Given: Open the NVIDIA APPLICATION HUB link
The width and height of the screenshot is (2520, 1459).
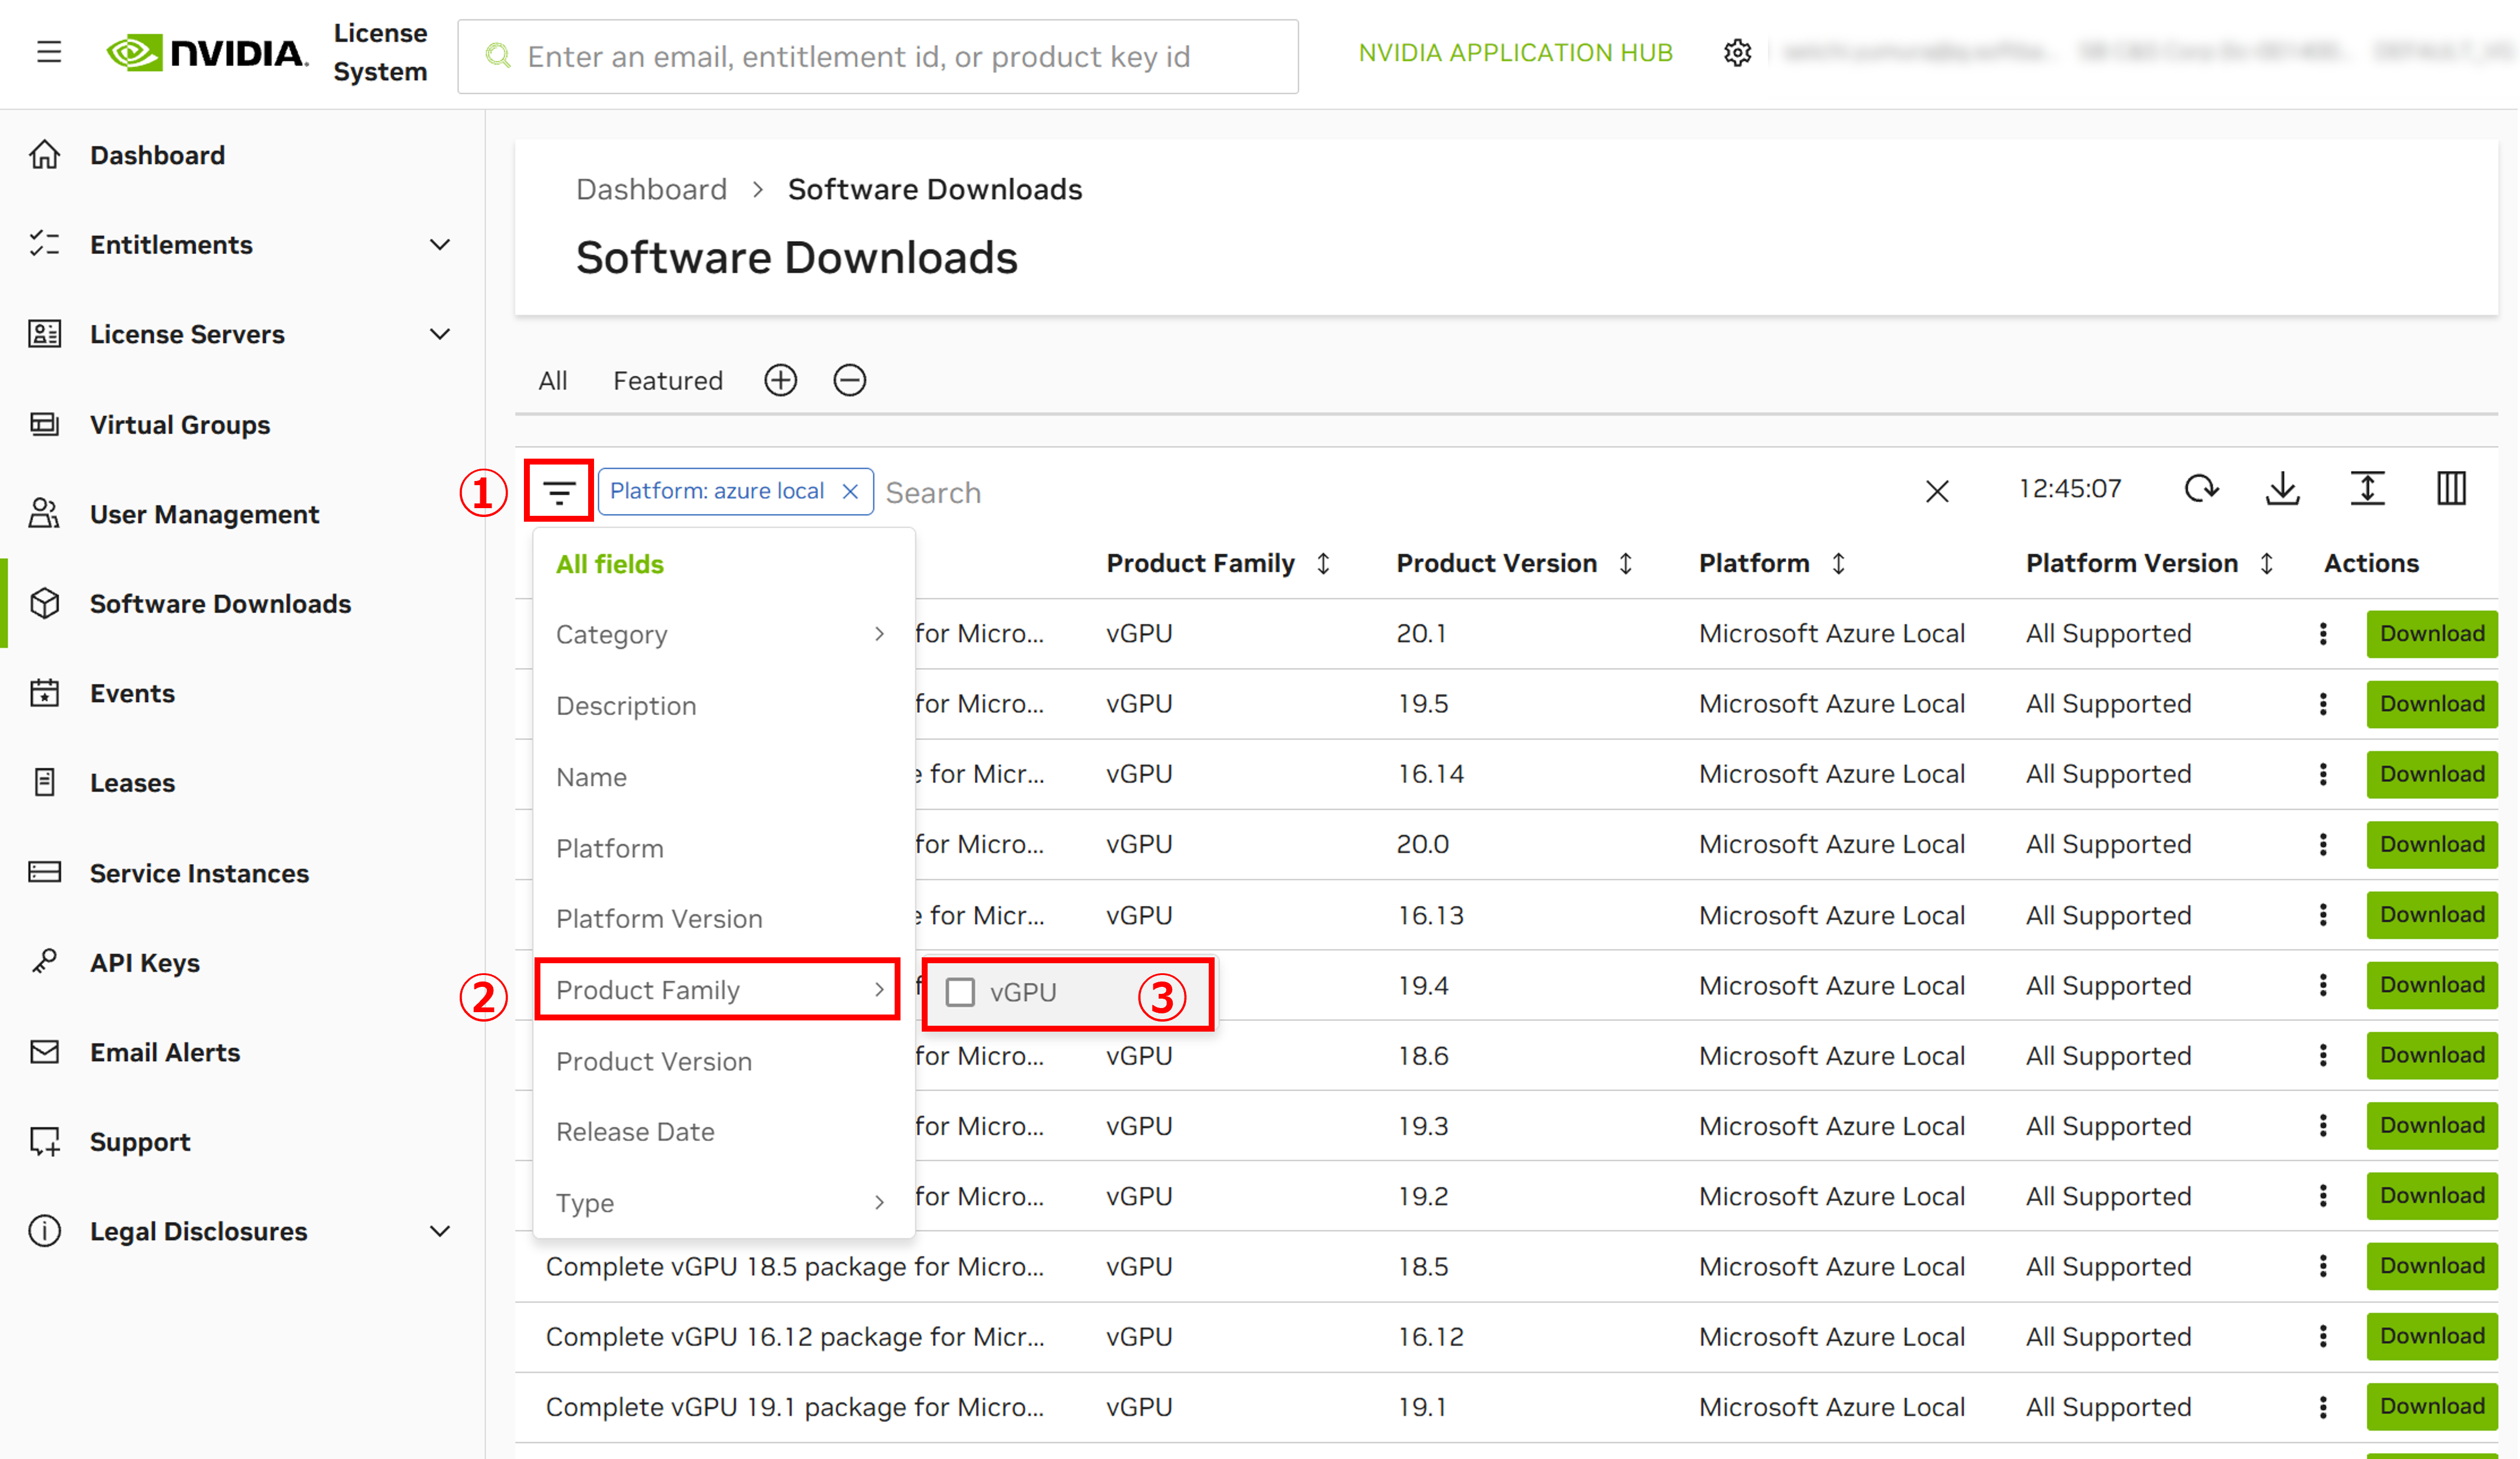Looking at the screenshot, I should point(1515,53).
